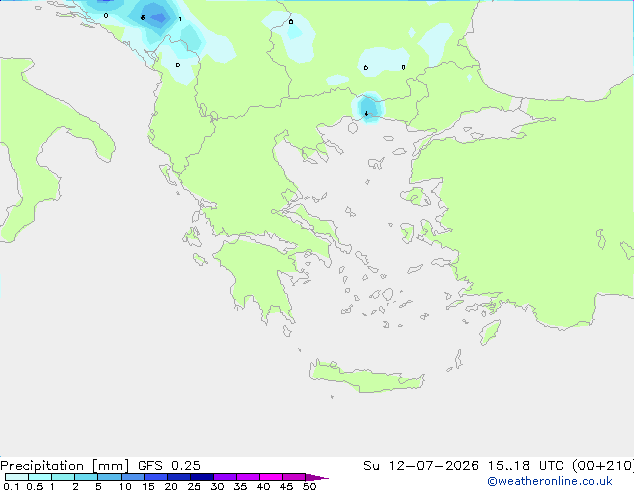Select the 35–40 mm legend color swatch
The height and width of the screenshot is (490, 634).
[x=247, y=477]
